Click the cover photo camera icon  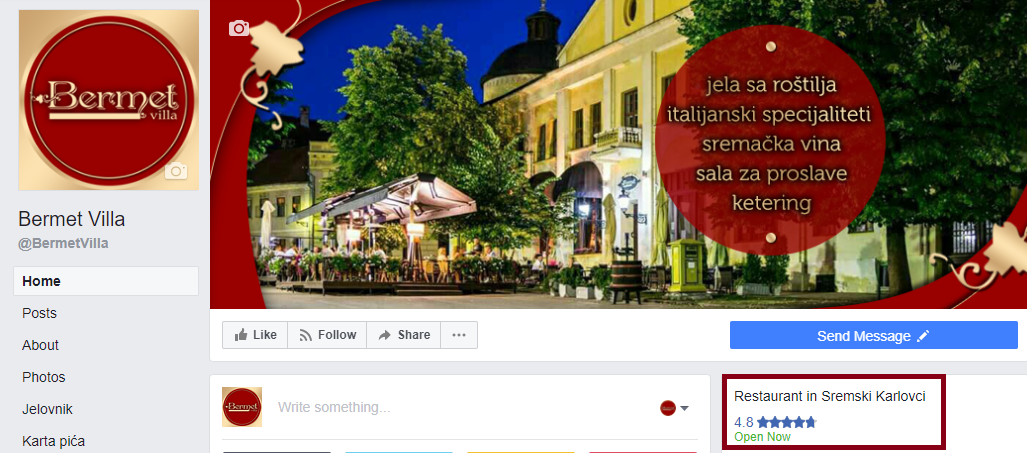[239, 28]
